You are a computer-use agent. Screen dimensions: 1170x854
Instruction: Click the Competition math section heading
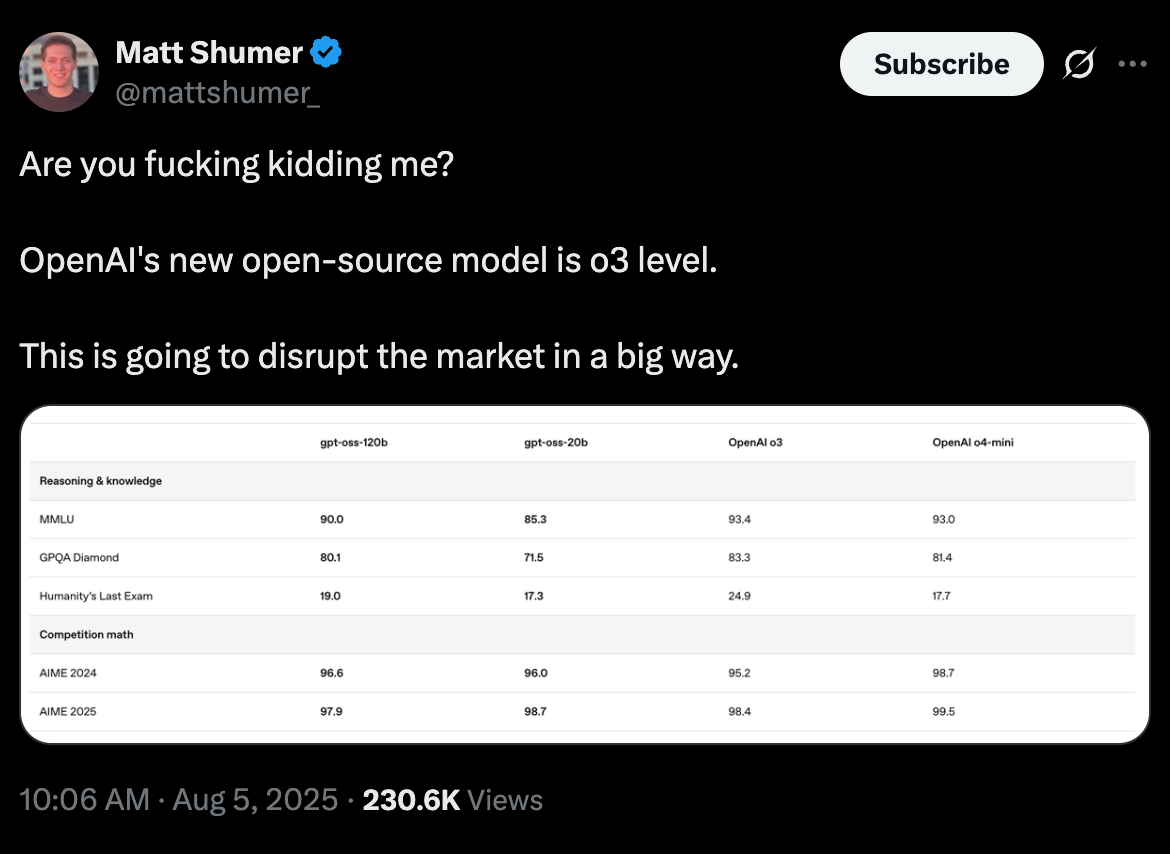[86, 635]
